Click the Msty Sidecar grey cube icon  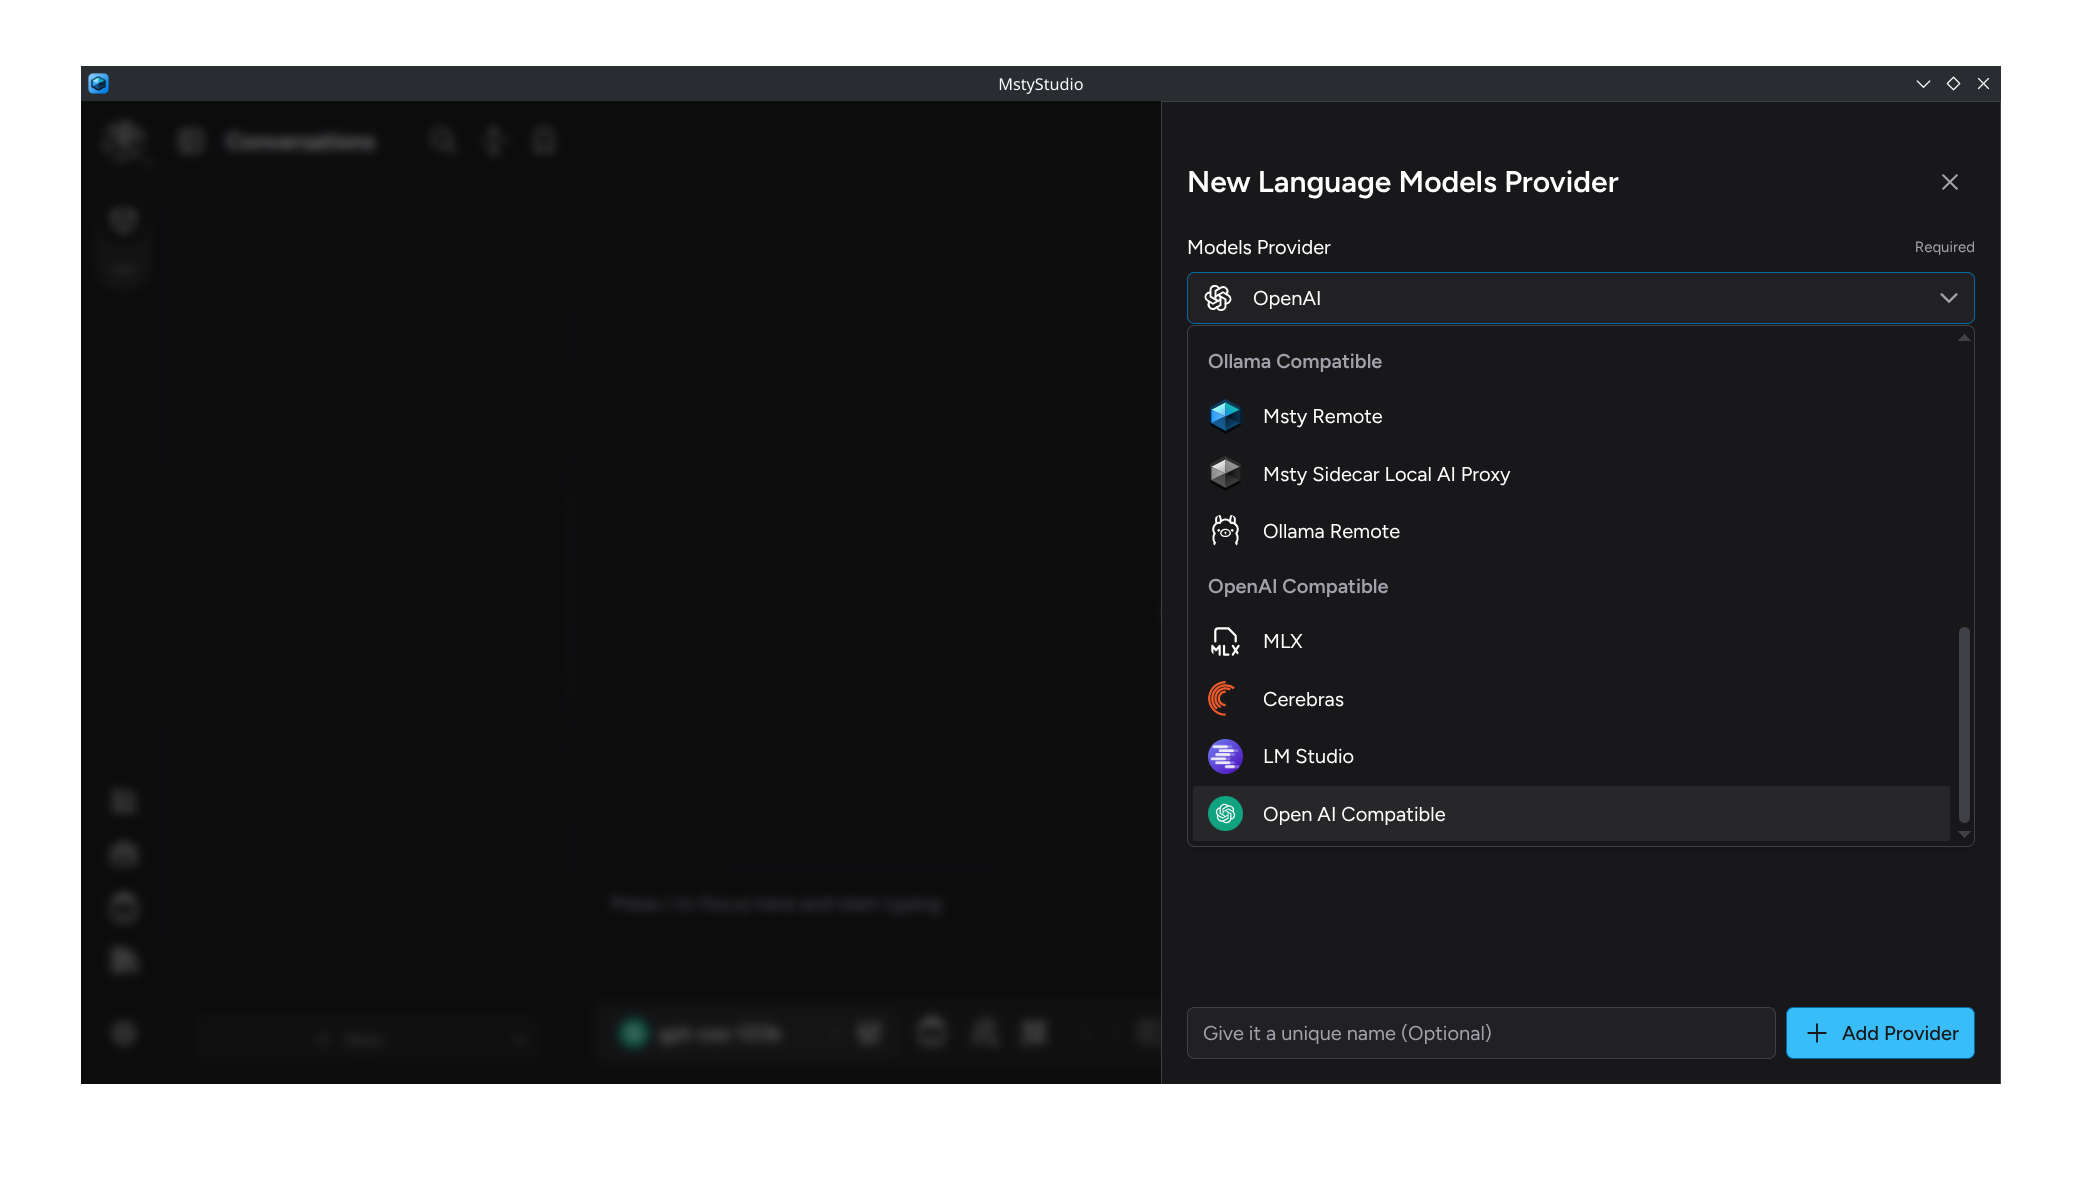pyautogui.click(x=1225, y=474)
